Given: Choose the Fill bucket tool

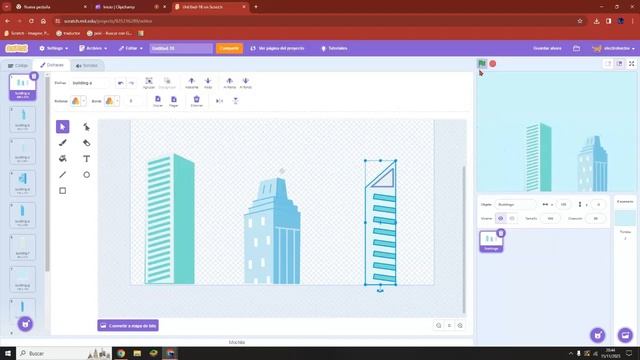Looking at the screenshot, I should 62,159.
